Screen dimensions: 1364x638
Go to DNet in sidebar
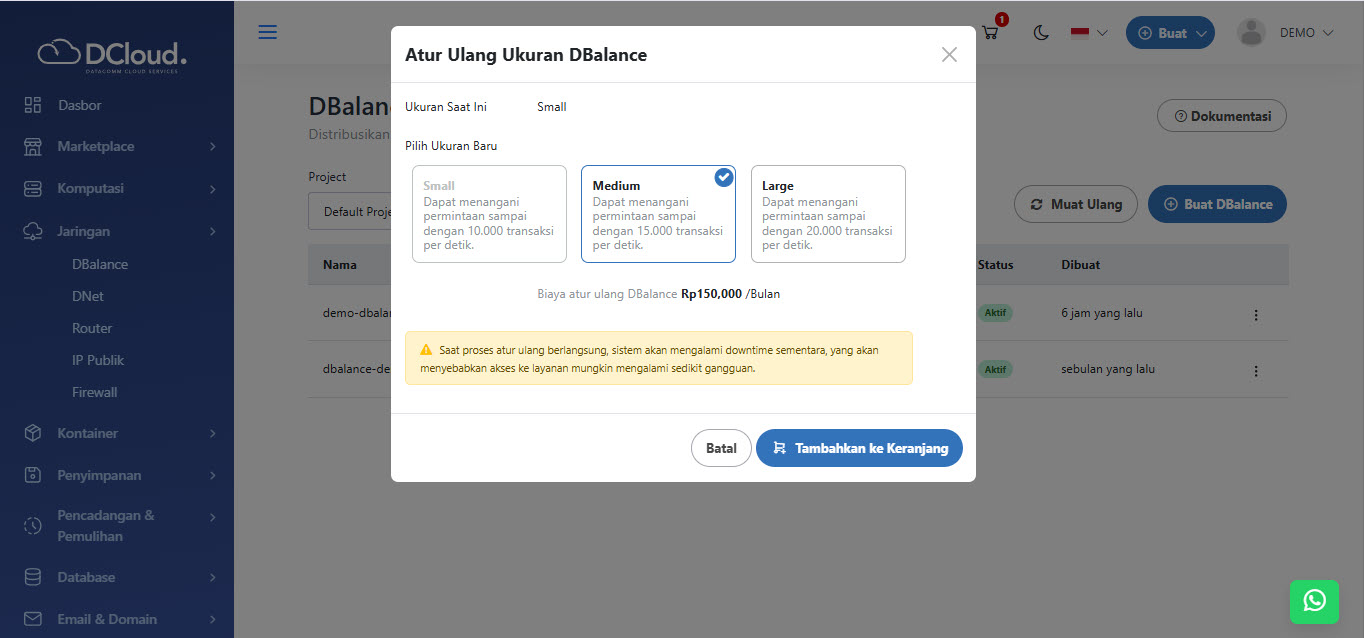coord(88,296)
